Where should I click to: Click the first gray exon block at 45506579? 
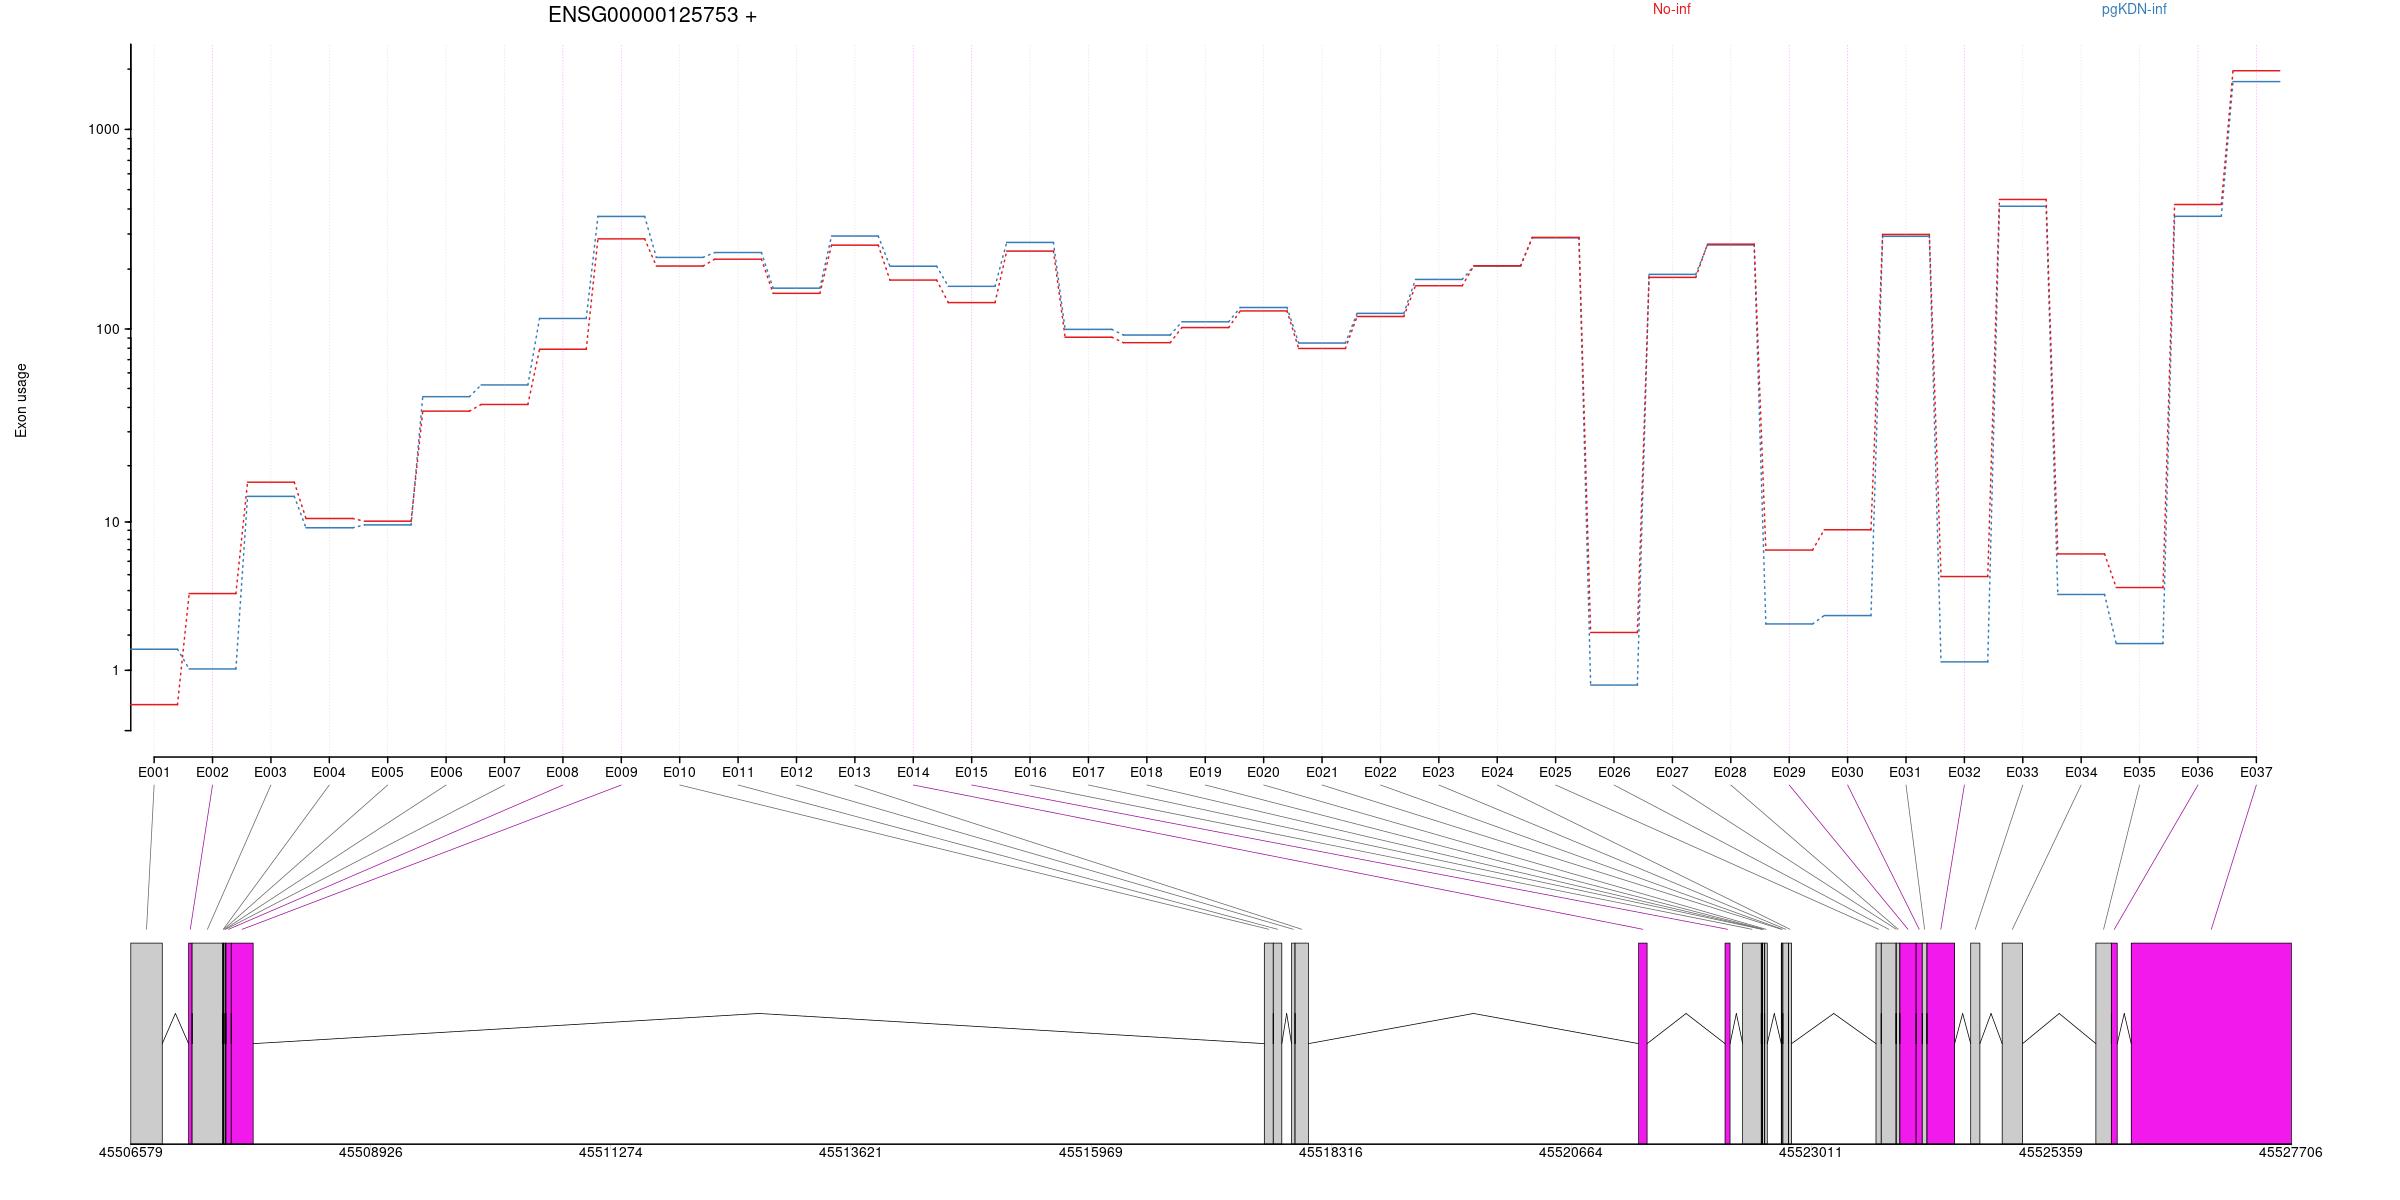point(146,1043)
